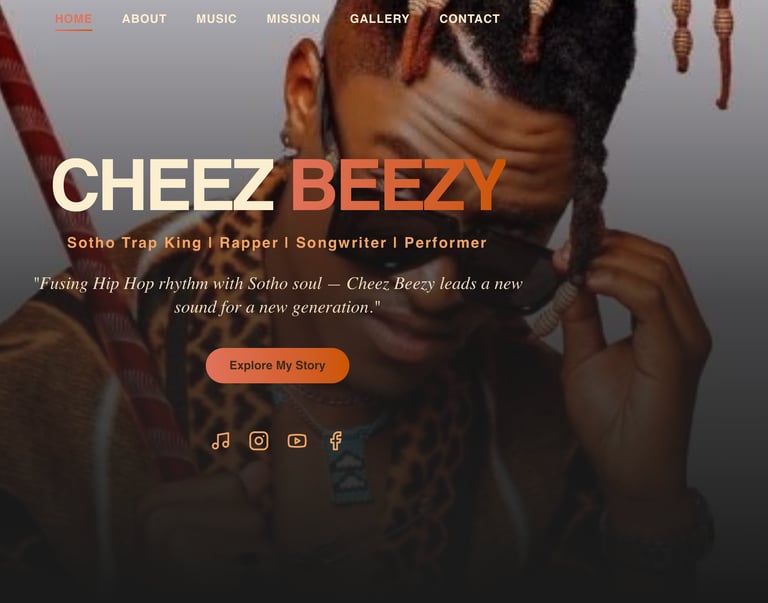Open the music note streaming icon
768x603 pixels.
tap(220, 441)
